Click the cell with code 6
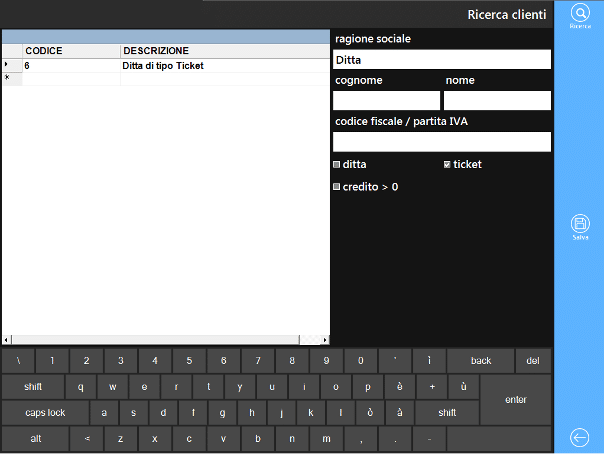604x454 pixels. click(72, 66)
